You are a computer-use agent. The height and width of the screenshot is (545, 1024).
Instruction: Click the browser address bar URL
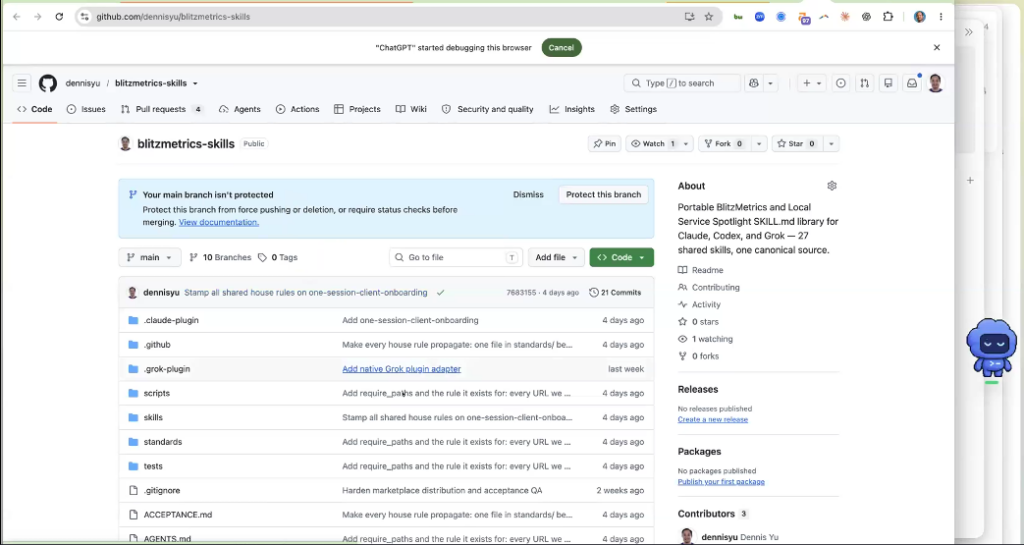tap(173, 16)
